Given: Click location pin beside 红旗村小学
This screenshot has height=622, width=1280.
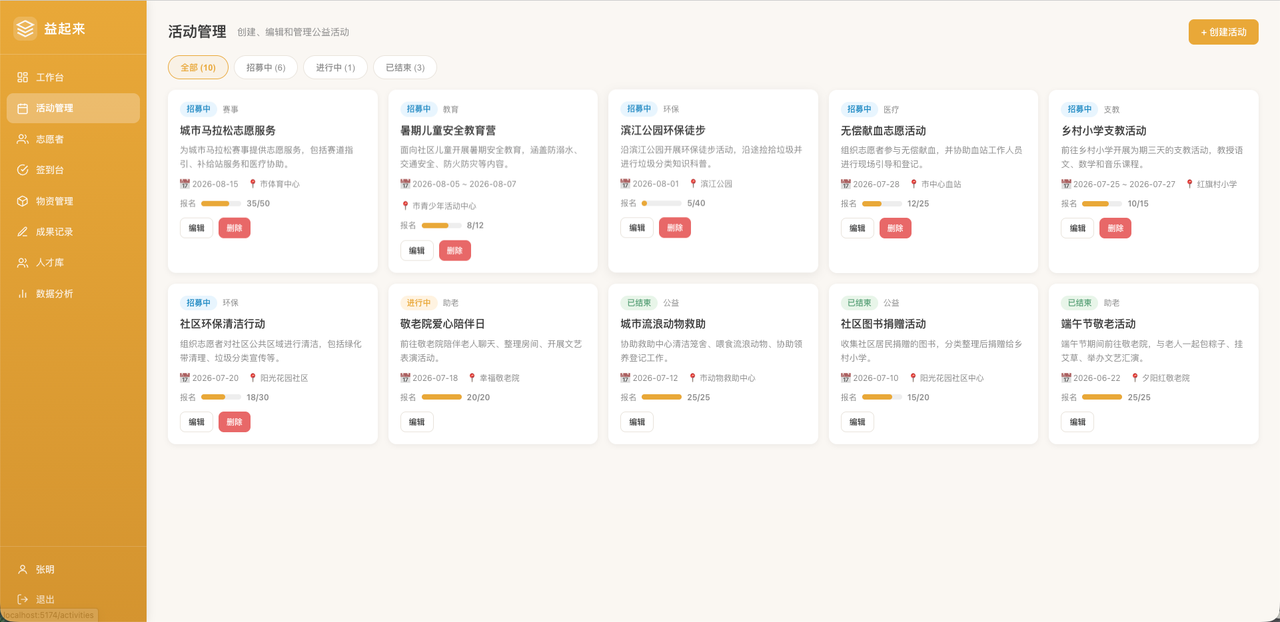Looking at the screenshot, I should coord(1191,184).
